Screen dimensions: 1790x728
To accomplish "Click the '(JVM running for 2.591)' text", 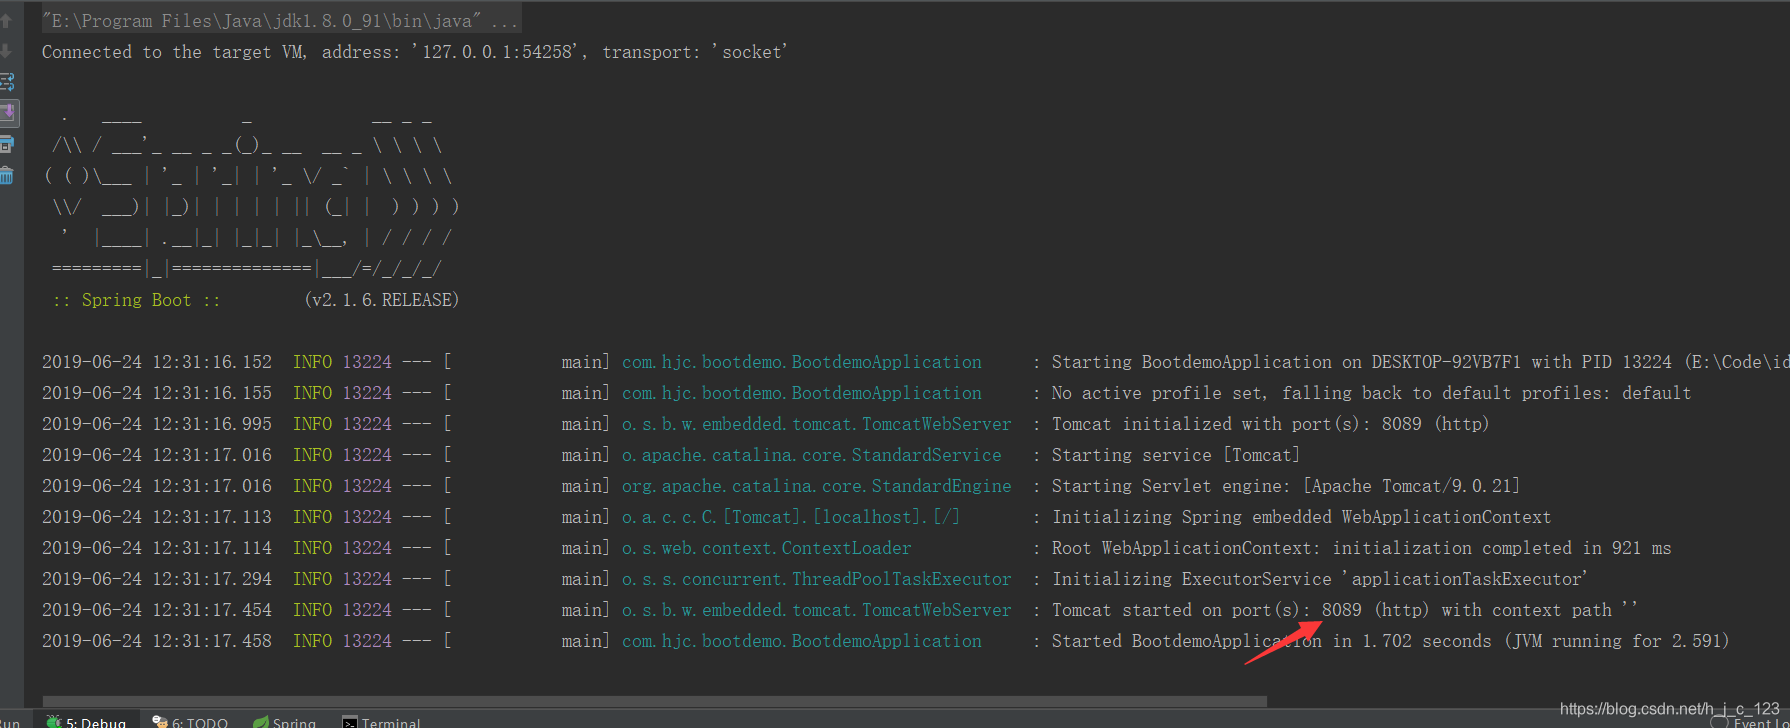I will coord(1617,641).
